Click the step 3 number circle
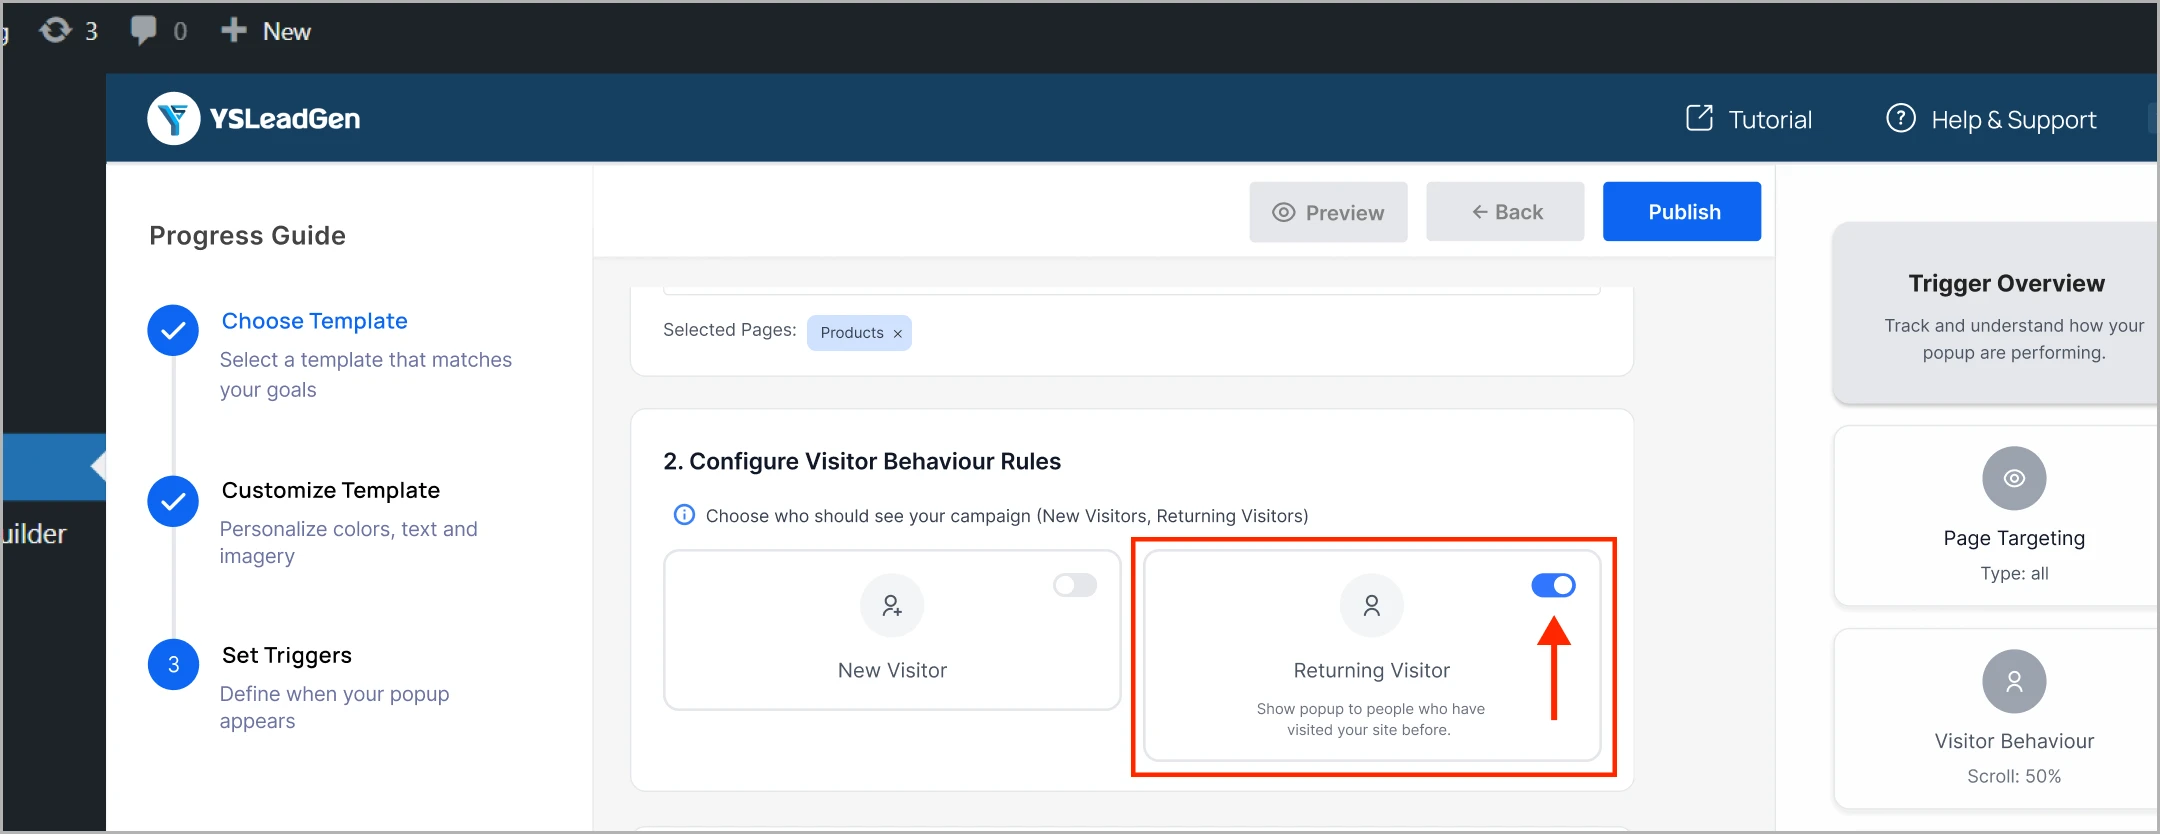This screenshot has height=834, width=2160. click(x=173, y=665)
